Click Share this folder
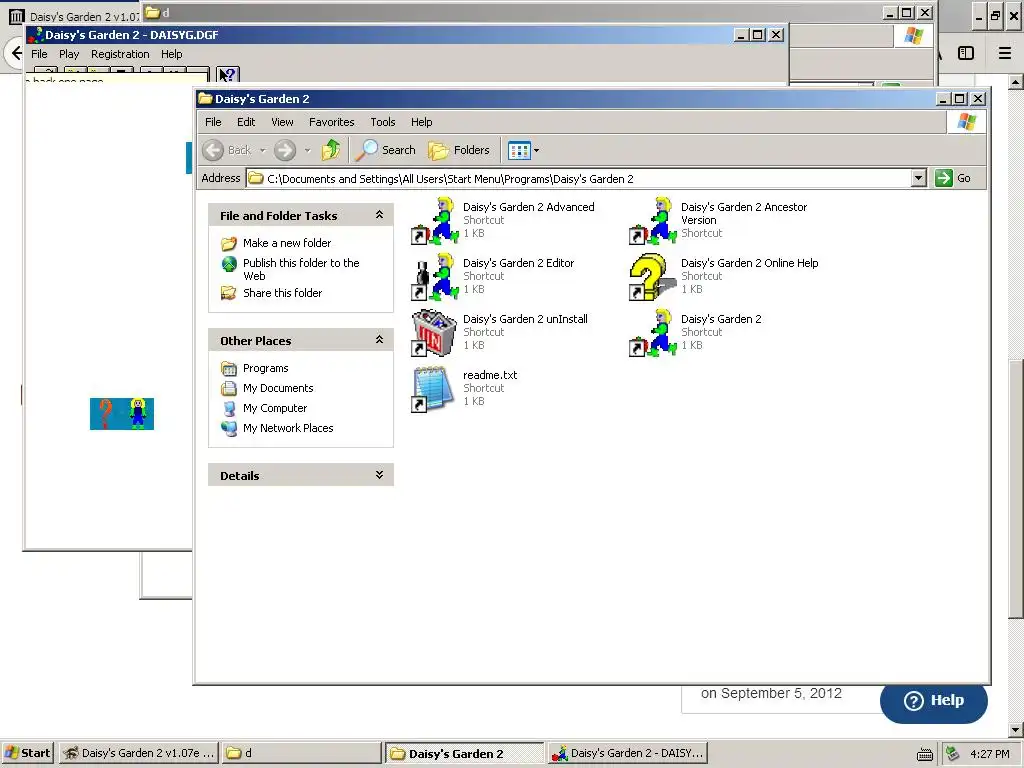 (x=282, y=293)
